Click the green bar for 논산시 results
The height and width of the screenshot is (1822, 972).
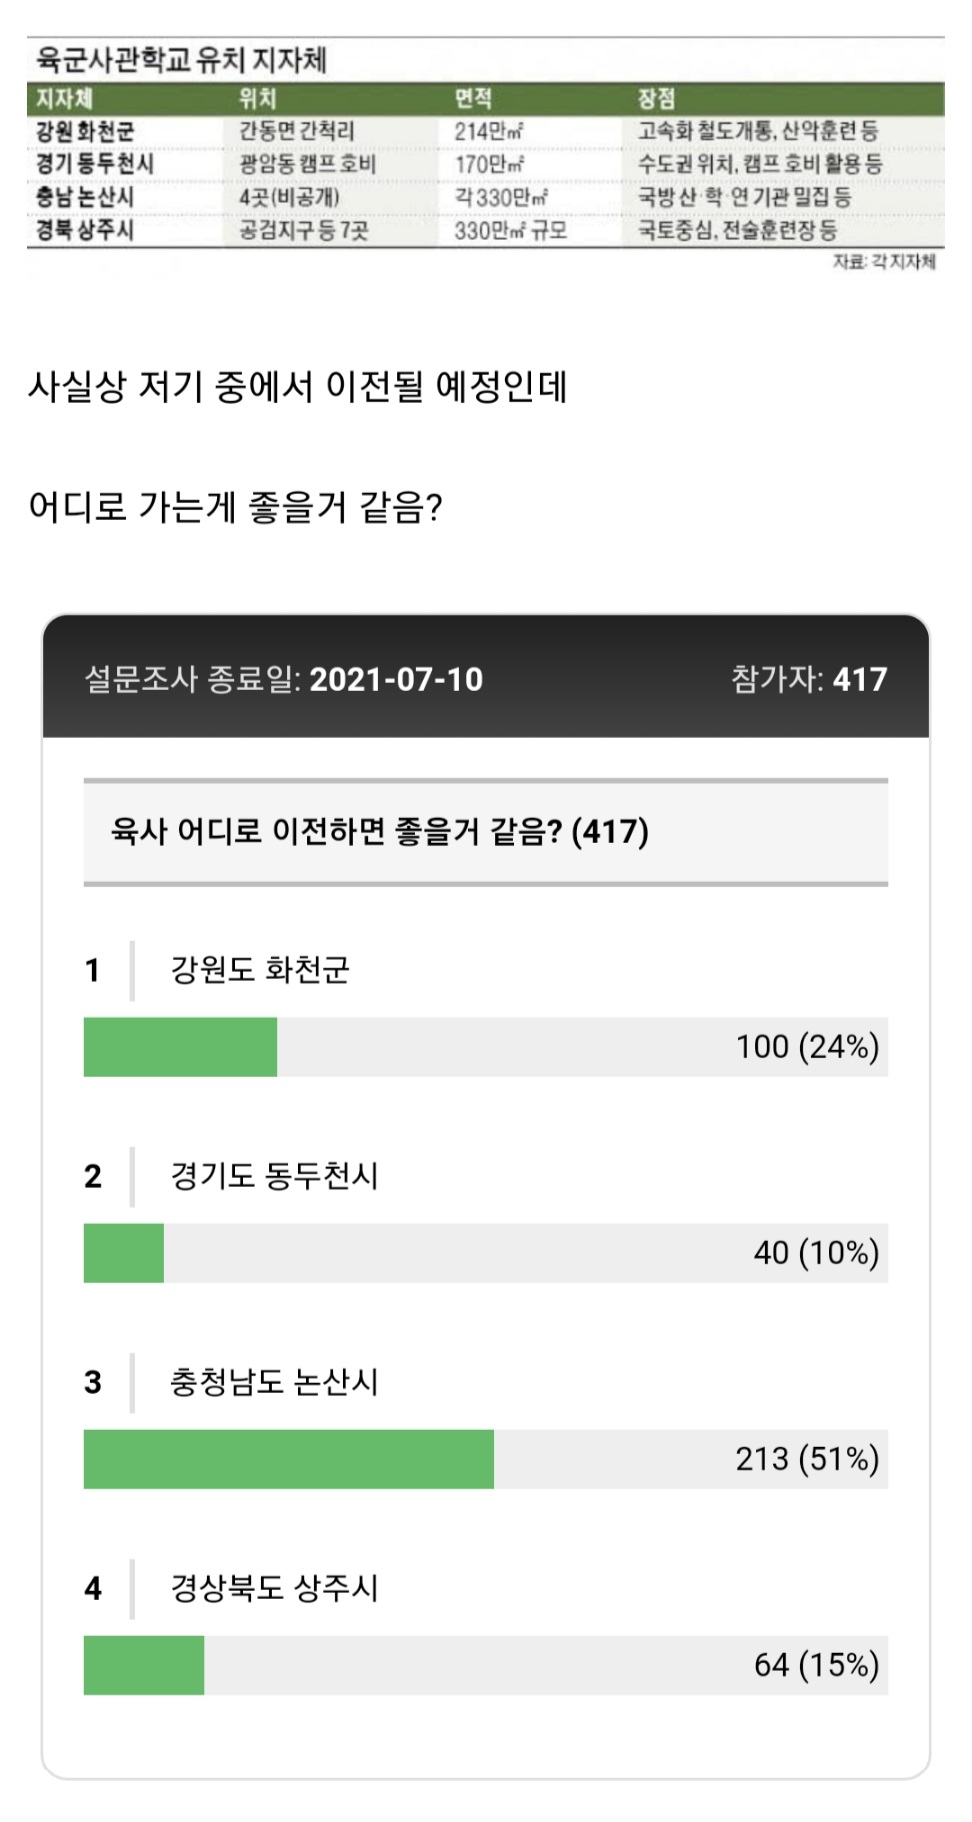tap(289, 1459)
